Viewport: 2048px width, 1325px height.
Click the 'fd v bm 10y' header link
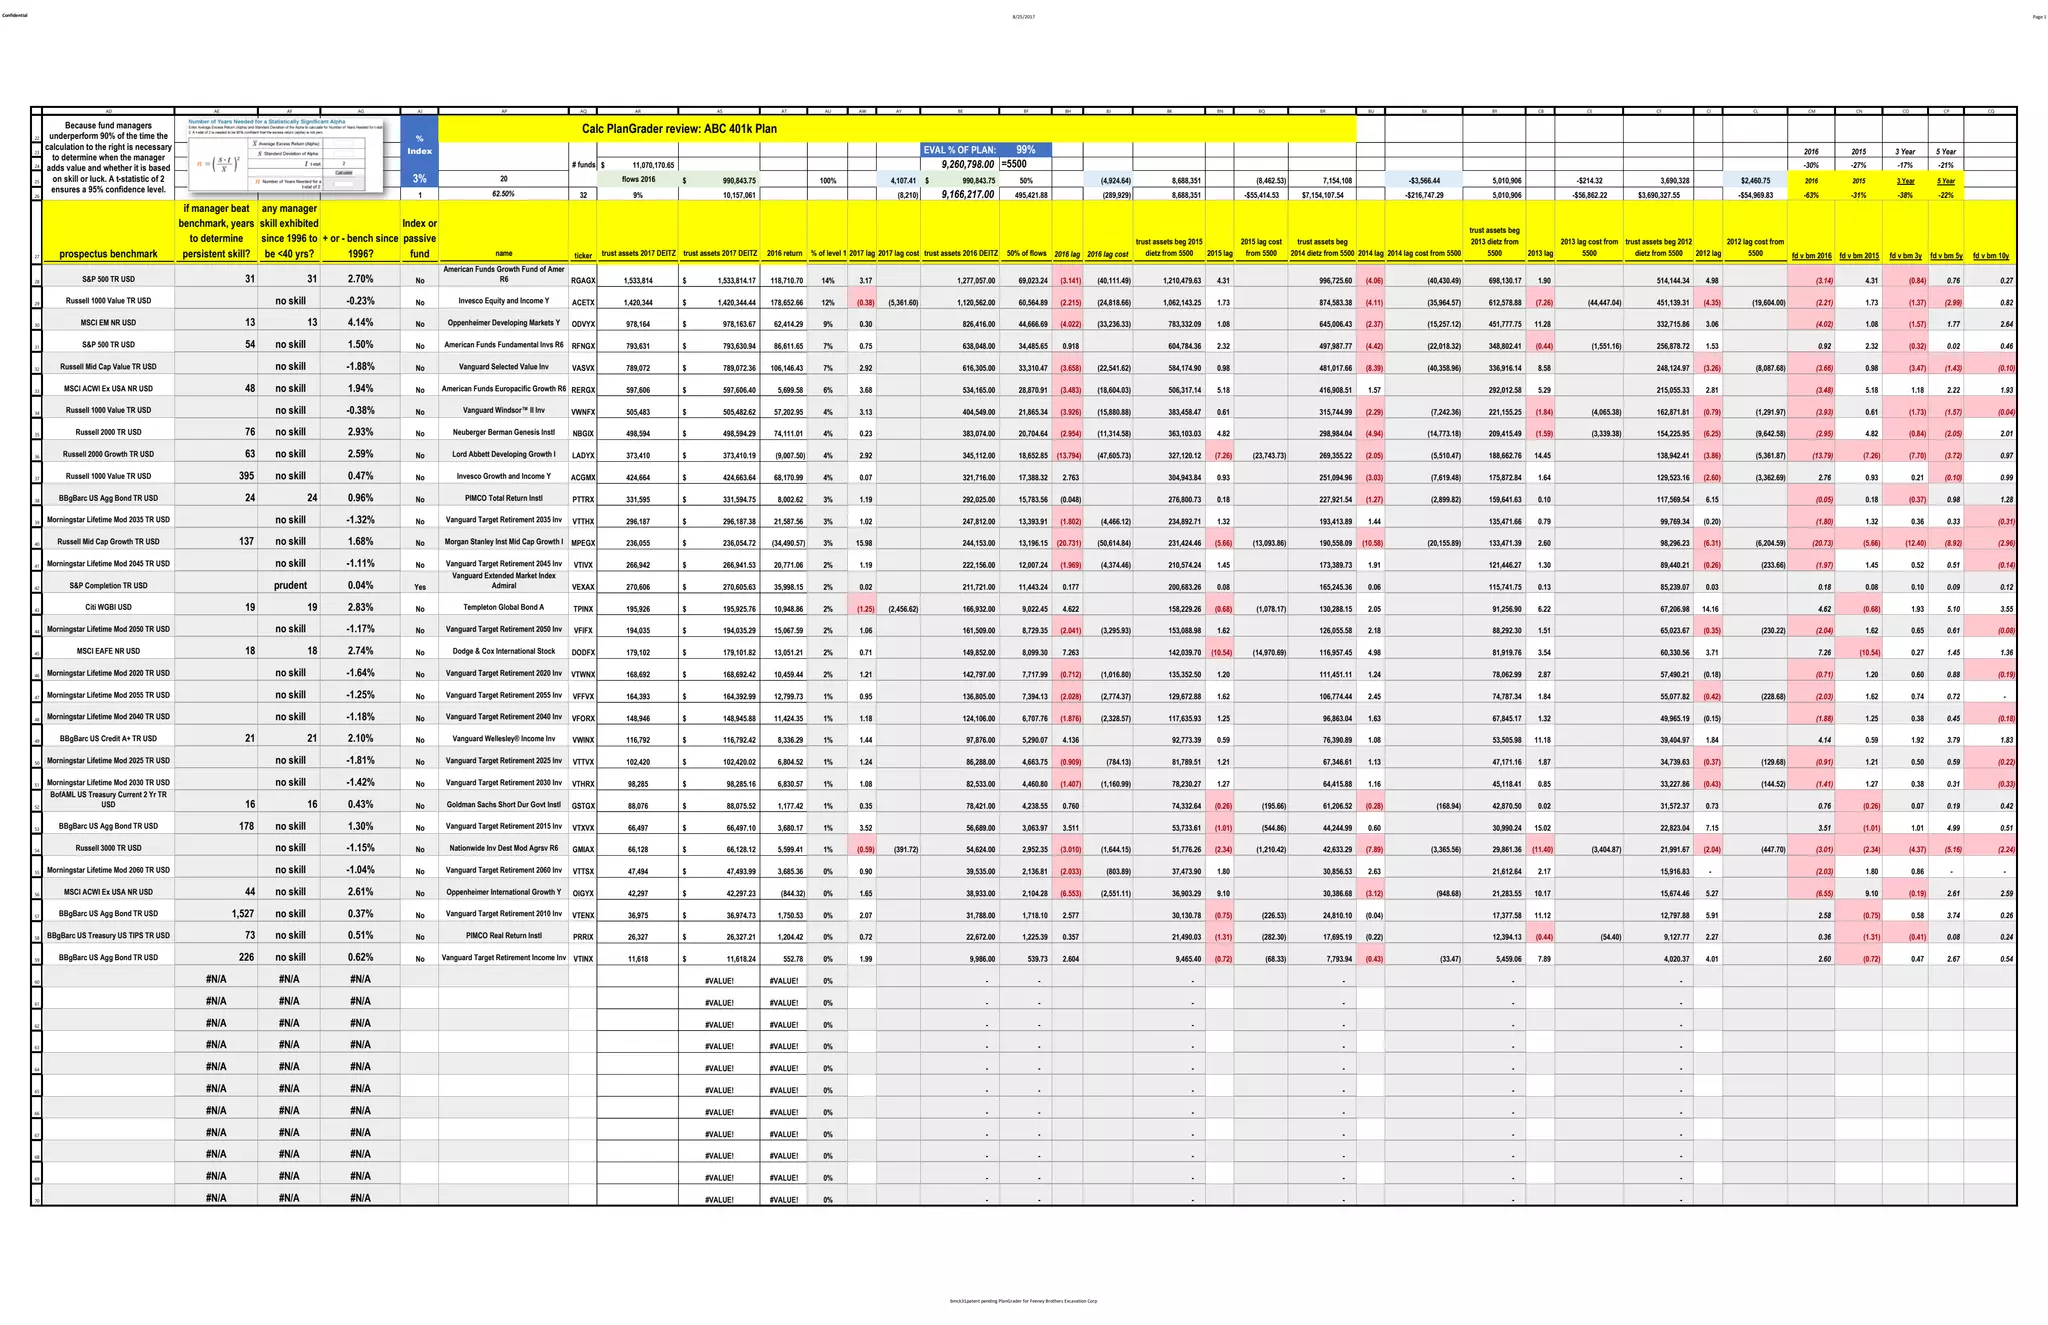(1990, 256)
